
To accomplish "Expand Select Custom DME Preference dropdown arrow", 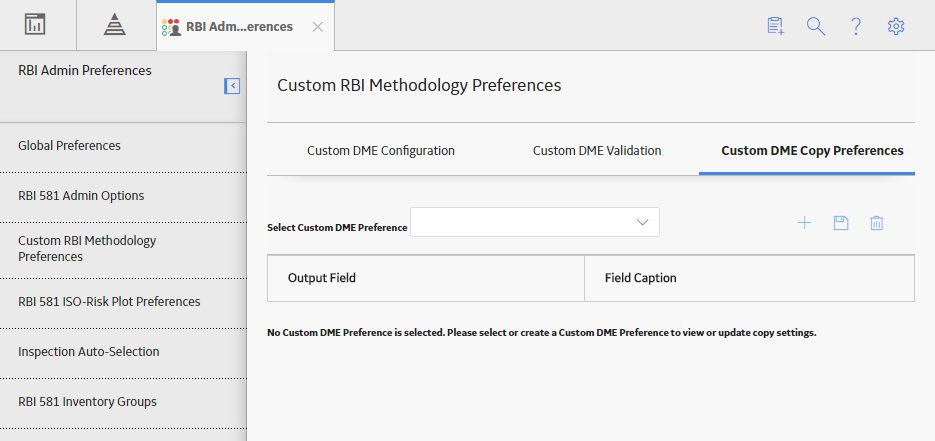I will [642, 222].
